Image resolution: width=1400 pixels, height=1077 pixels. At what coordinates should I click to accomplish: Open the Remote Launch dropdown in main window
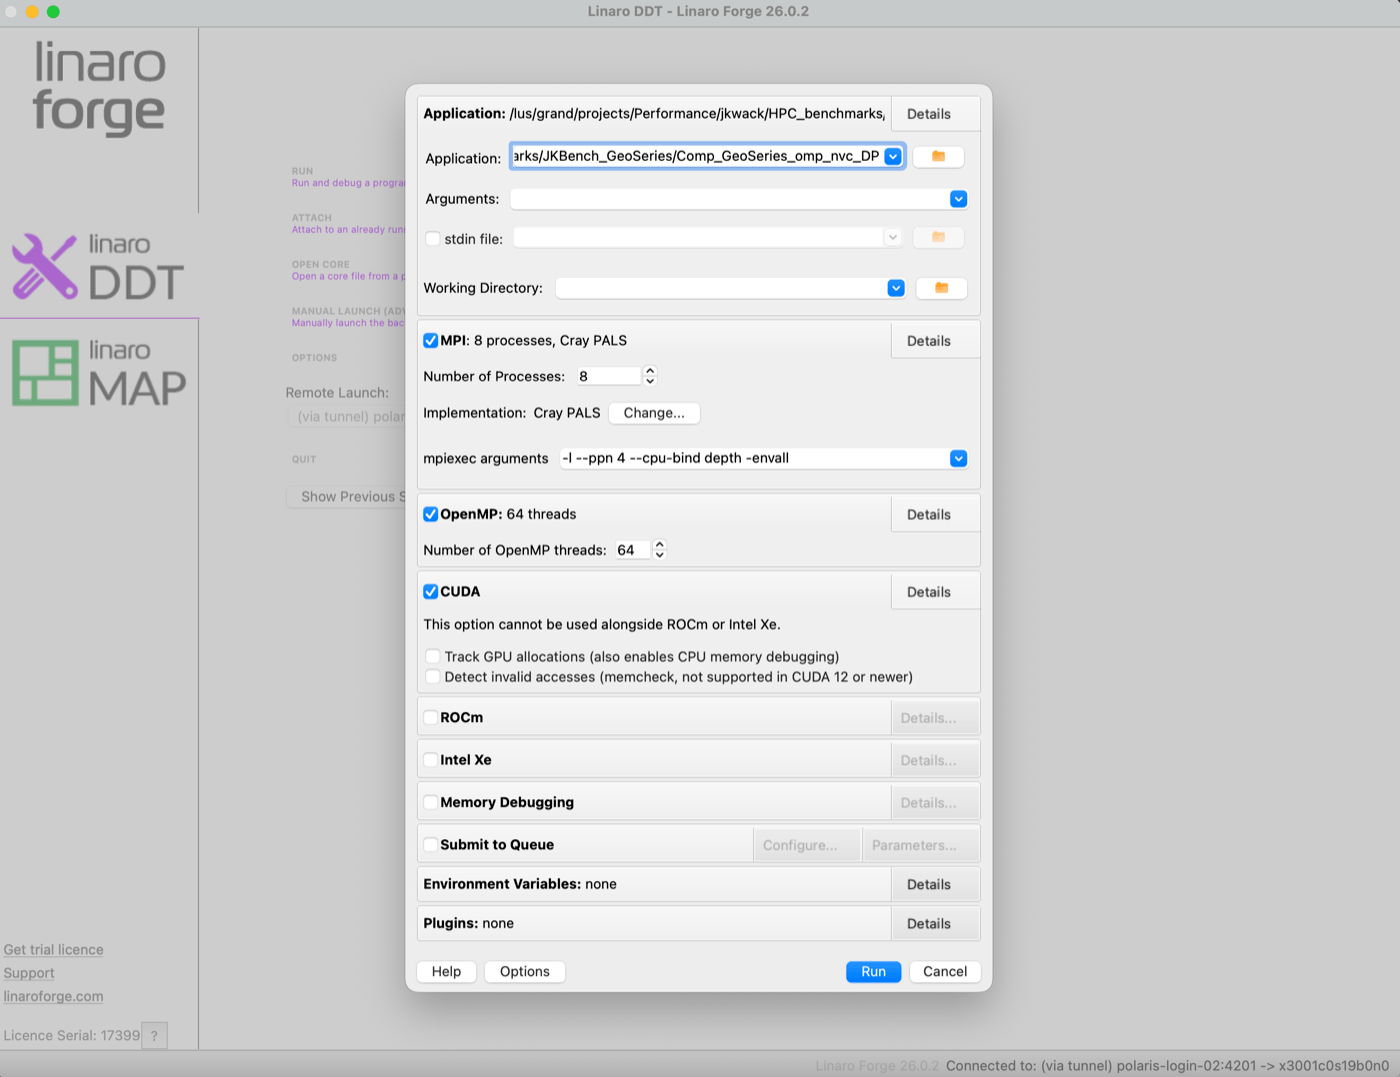point(348,417)
